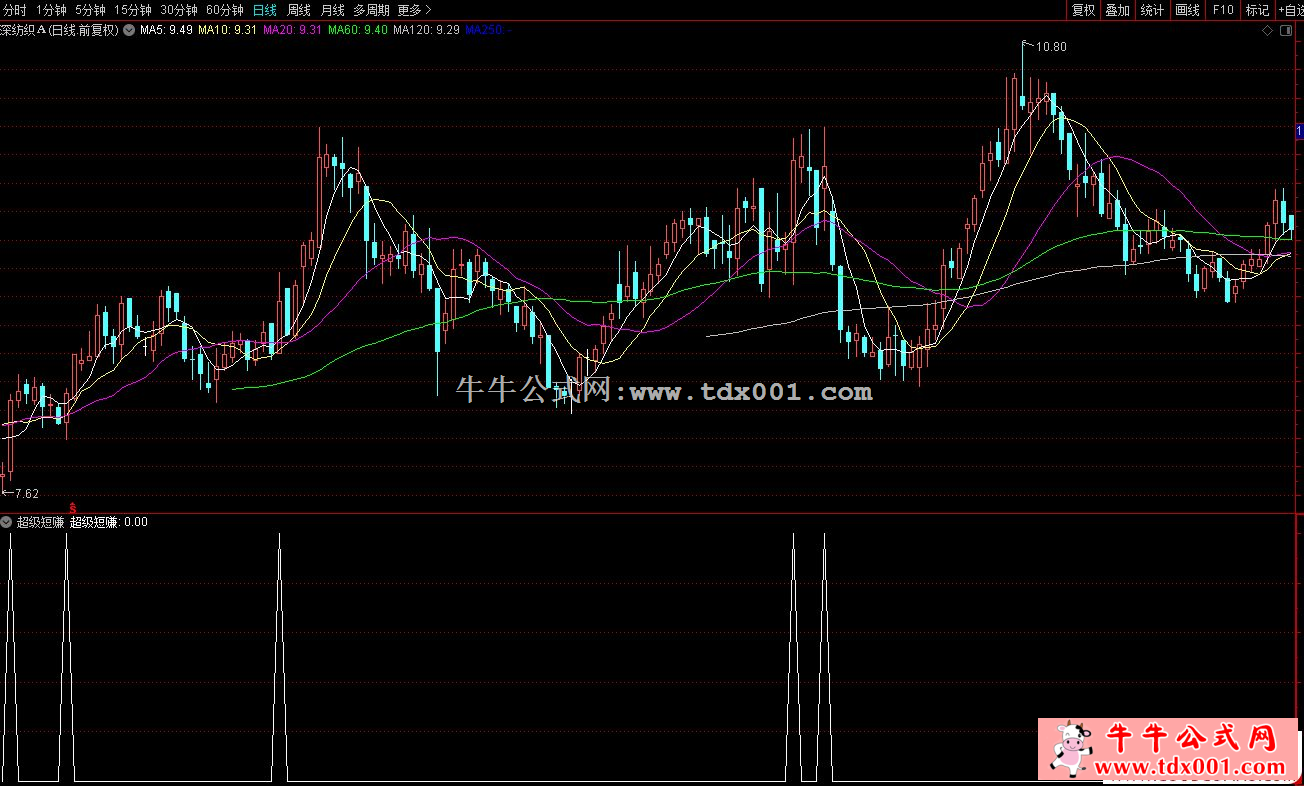Click the blue price tag on right axis
Viewport: 1304px width, 786px height.
coord(1299,132)
